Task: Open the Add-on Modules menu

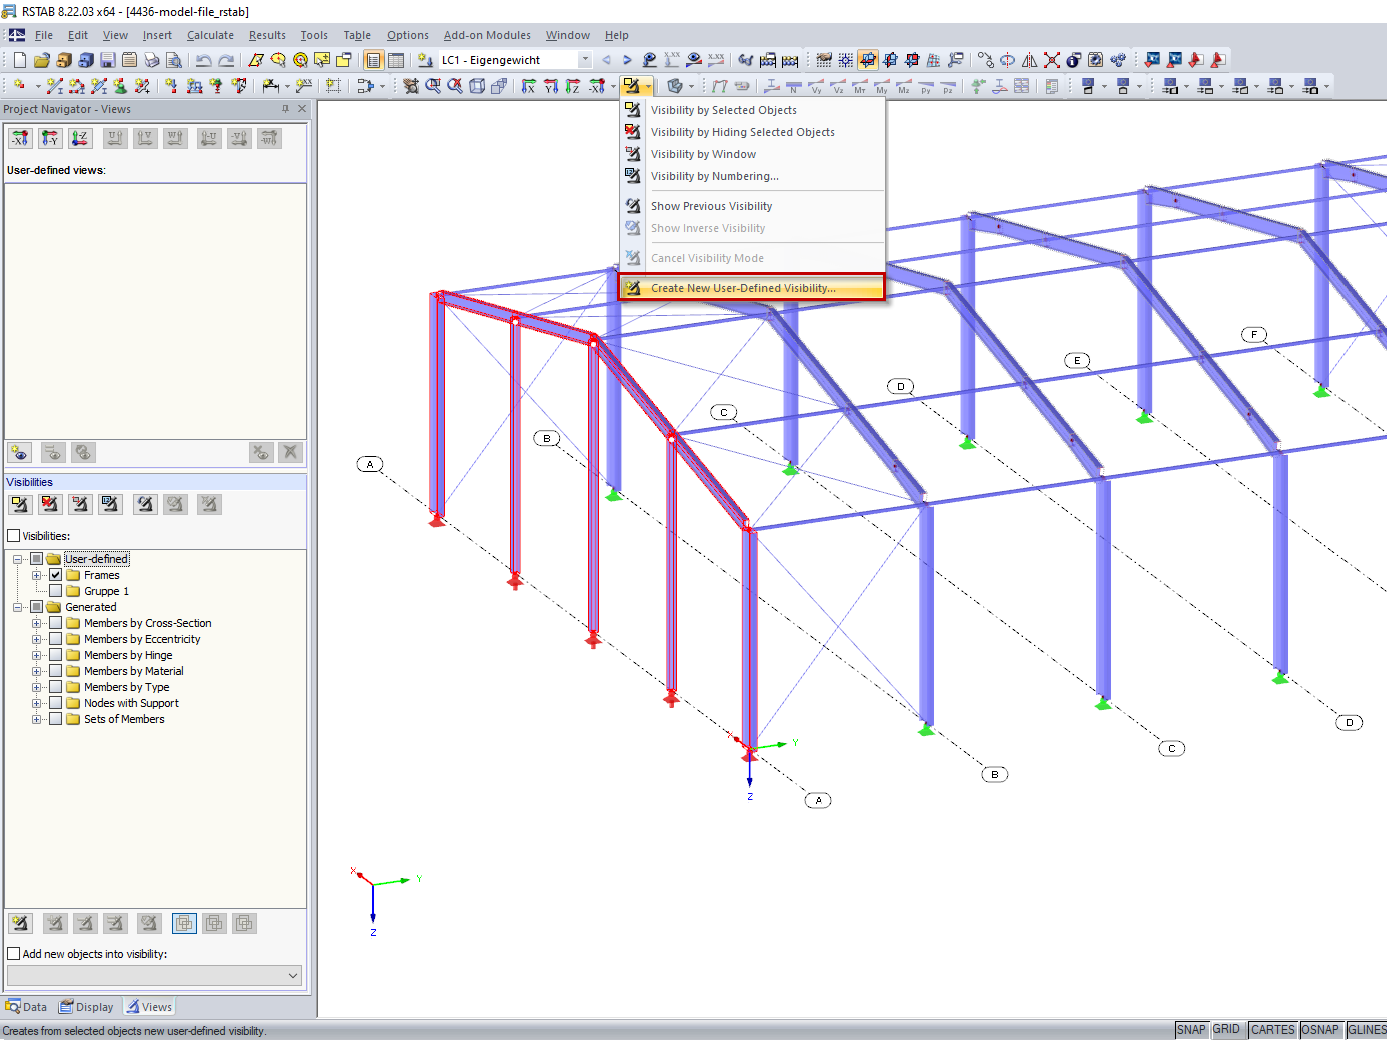Action: (x=487, y=35)
